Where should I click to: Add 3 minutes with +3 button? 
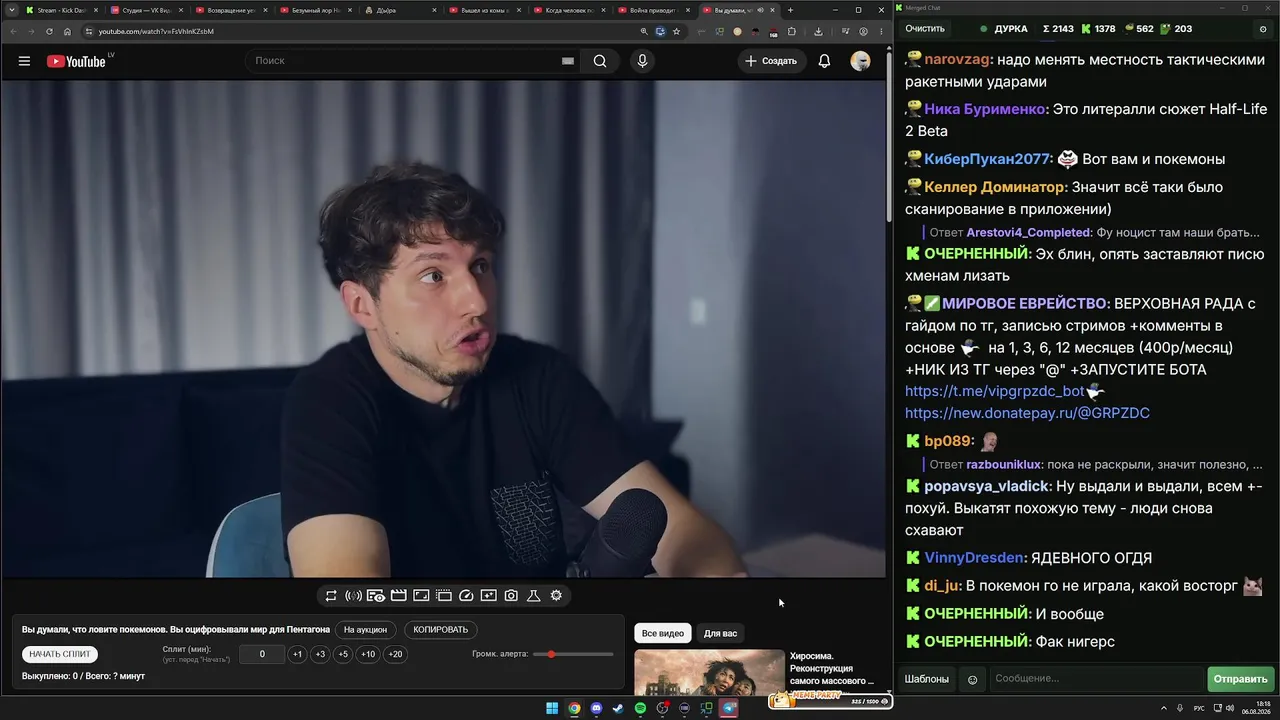320,655
